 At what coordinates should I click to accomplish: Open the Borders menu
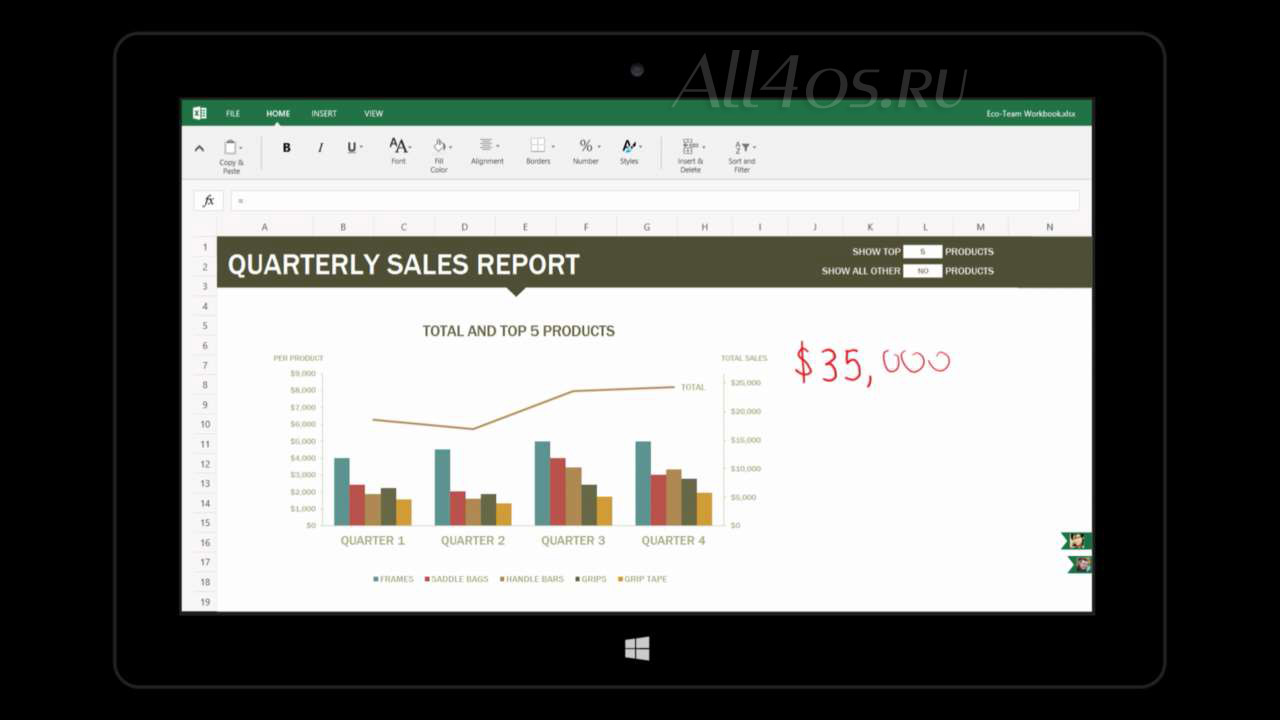pyautogui.click(x=539, y=151)
